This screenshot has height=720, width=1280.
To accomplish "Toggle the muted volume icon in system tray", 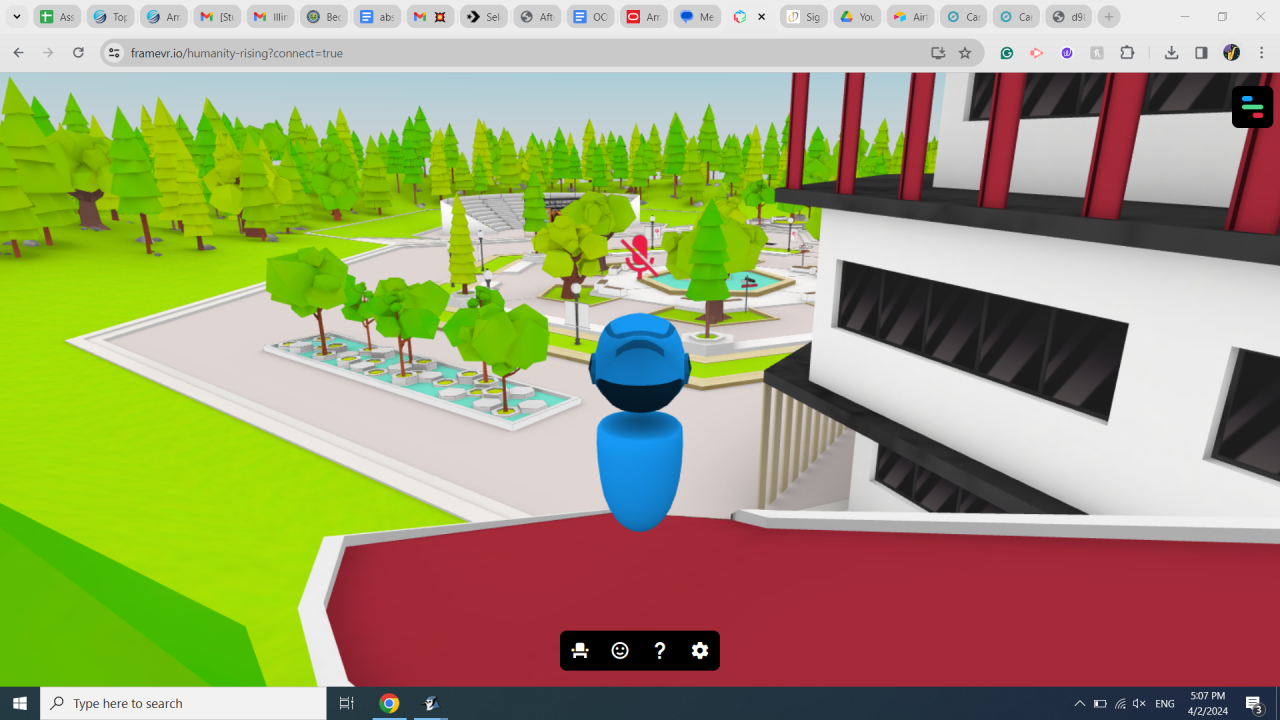I will [1139, 704].
